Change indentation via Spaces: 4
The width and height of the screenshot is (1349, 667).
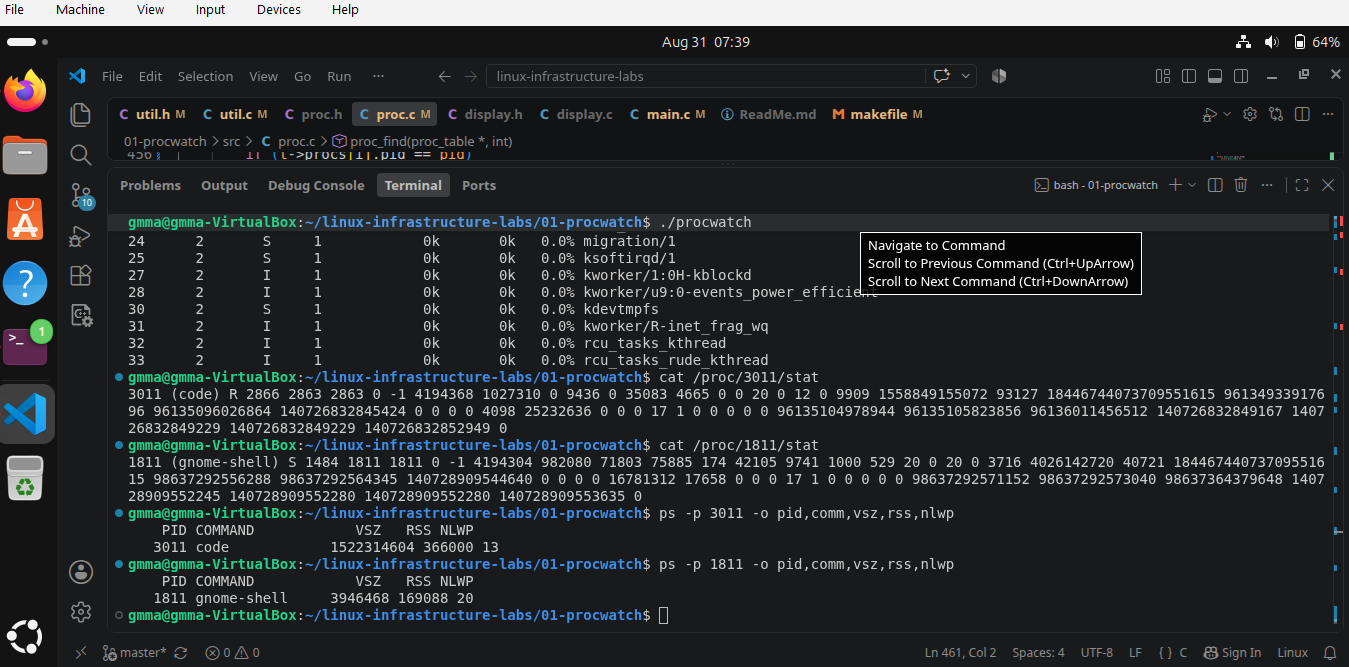tap(1038, 653)
